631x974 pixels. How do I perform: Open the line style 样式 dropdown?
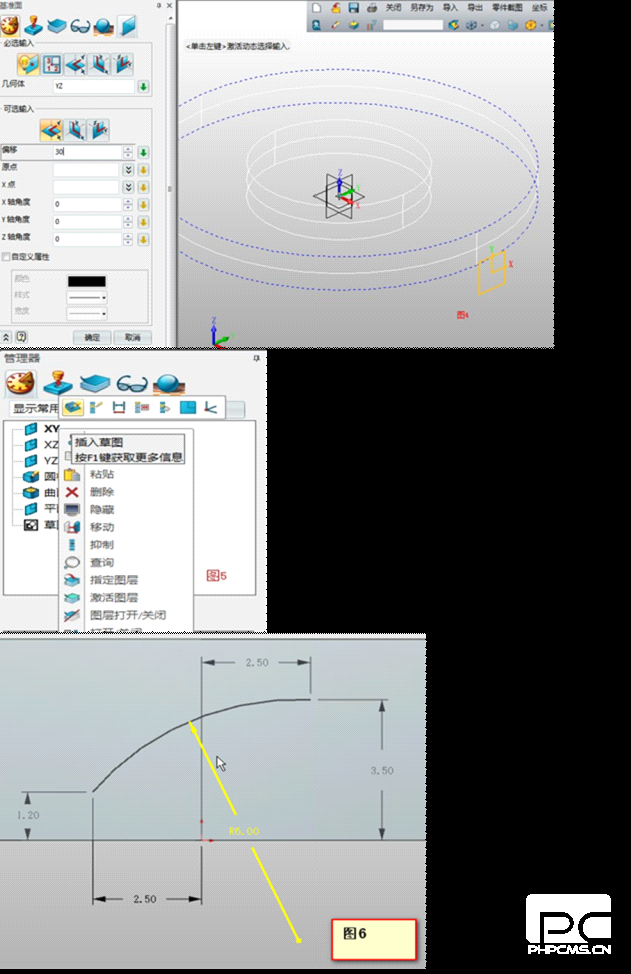pyautogui.click(x=87, y=297)
